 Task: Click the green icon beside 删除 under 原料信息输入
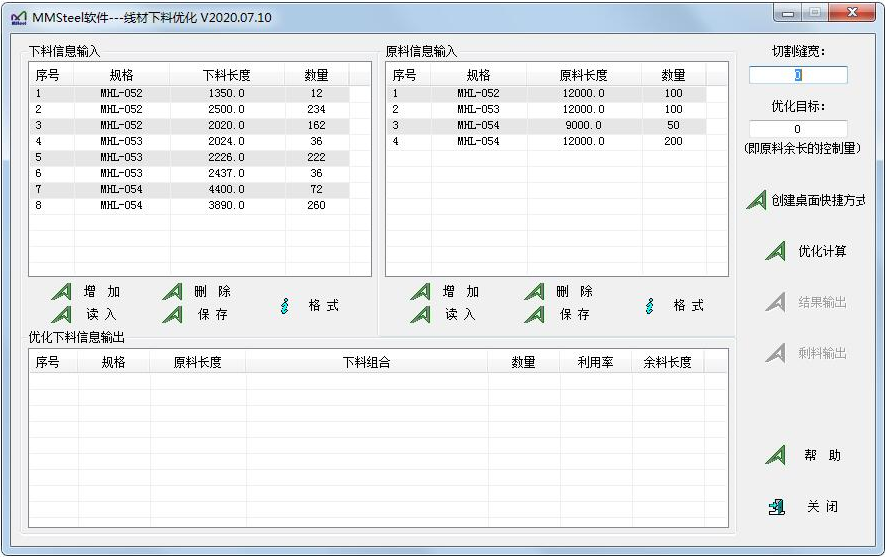[x=534, y=292]
